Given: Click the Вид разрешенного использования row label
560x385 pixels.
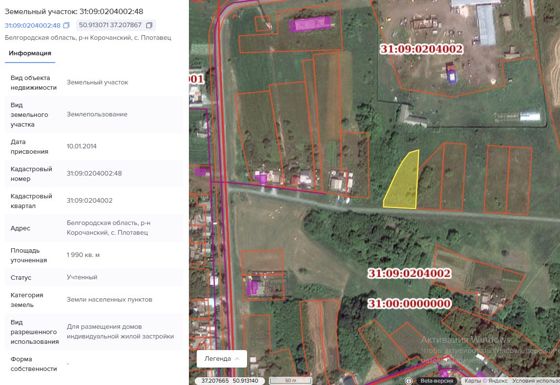Looking at the screenshot, I should (x=35, y=332).
